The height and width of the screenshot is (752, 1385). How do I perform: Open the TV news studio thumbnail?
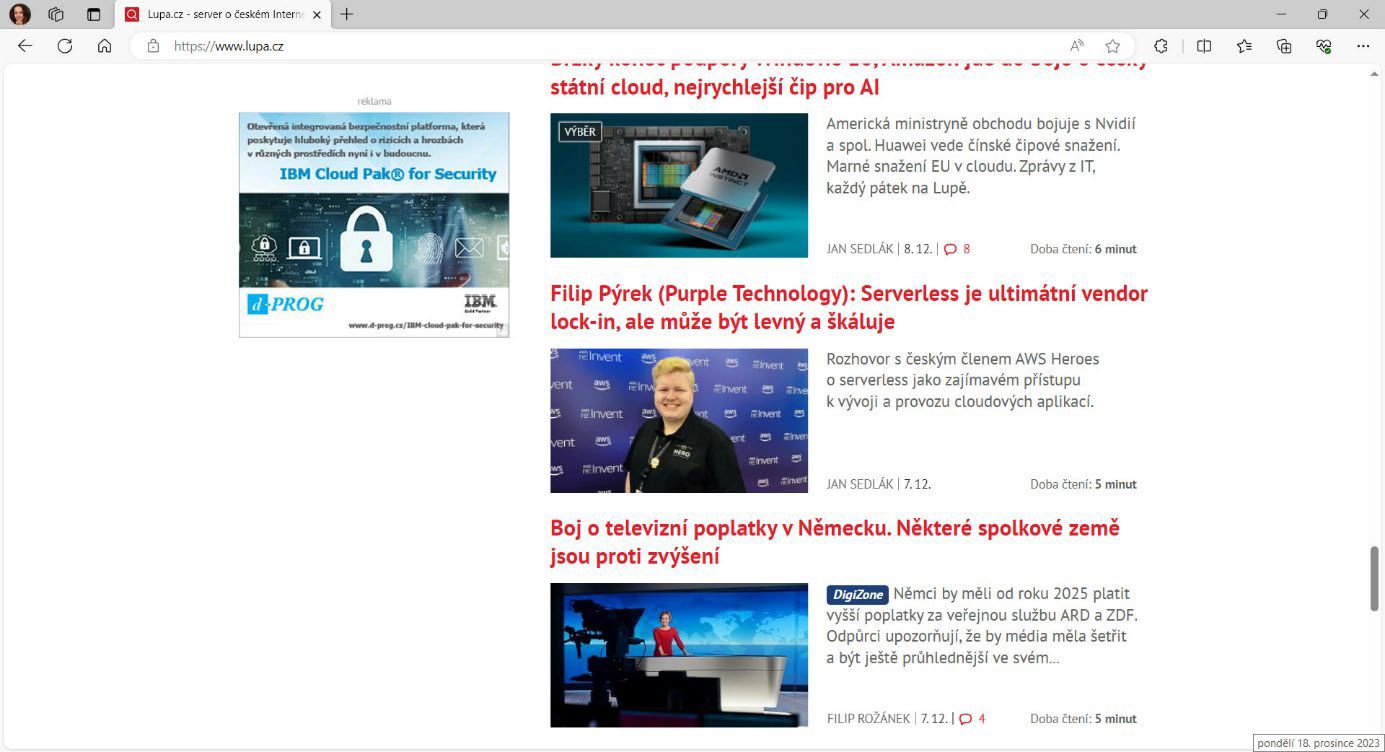[679, 655]
